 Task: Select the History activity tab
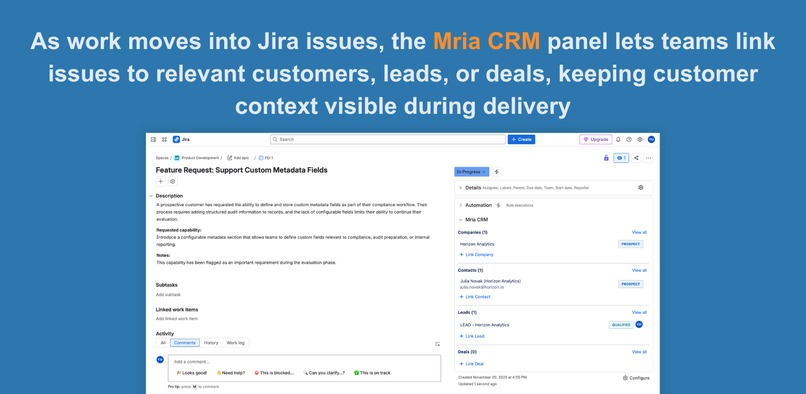pos(211,343)
